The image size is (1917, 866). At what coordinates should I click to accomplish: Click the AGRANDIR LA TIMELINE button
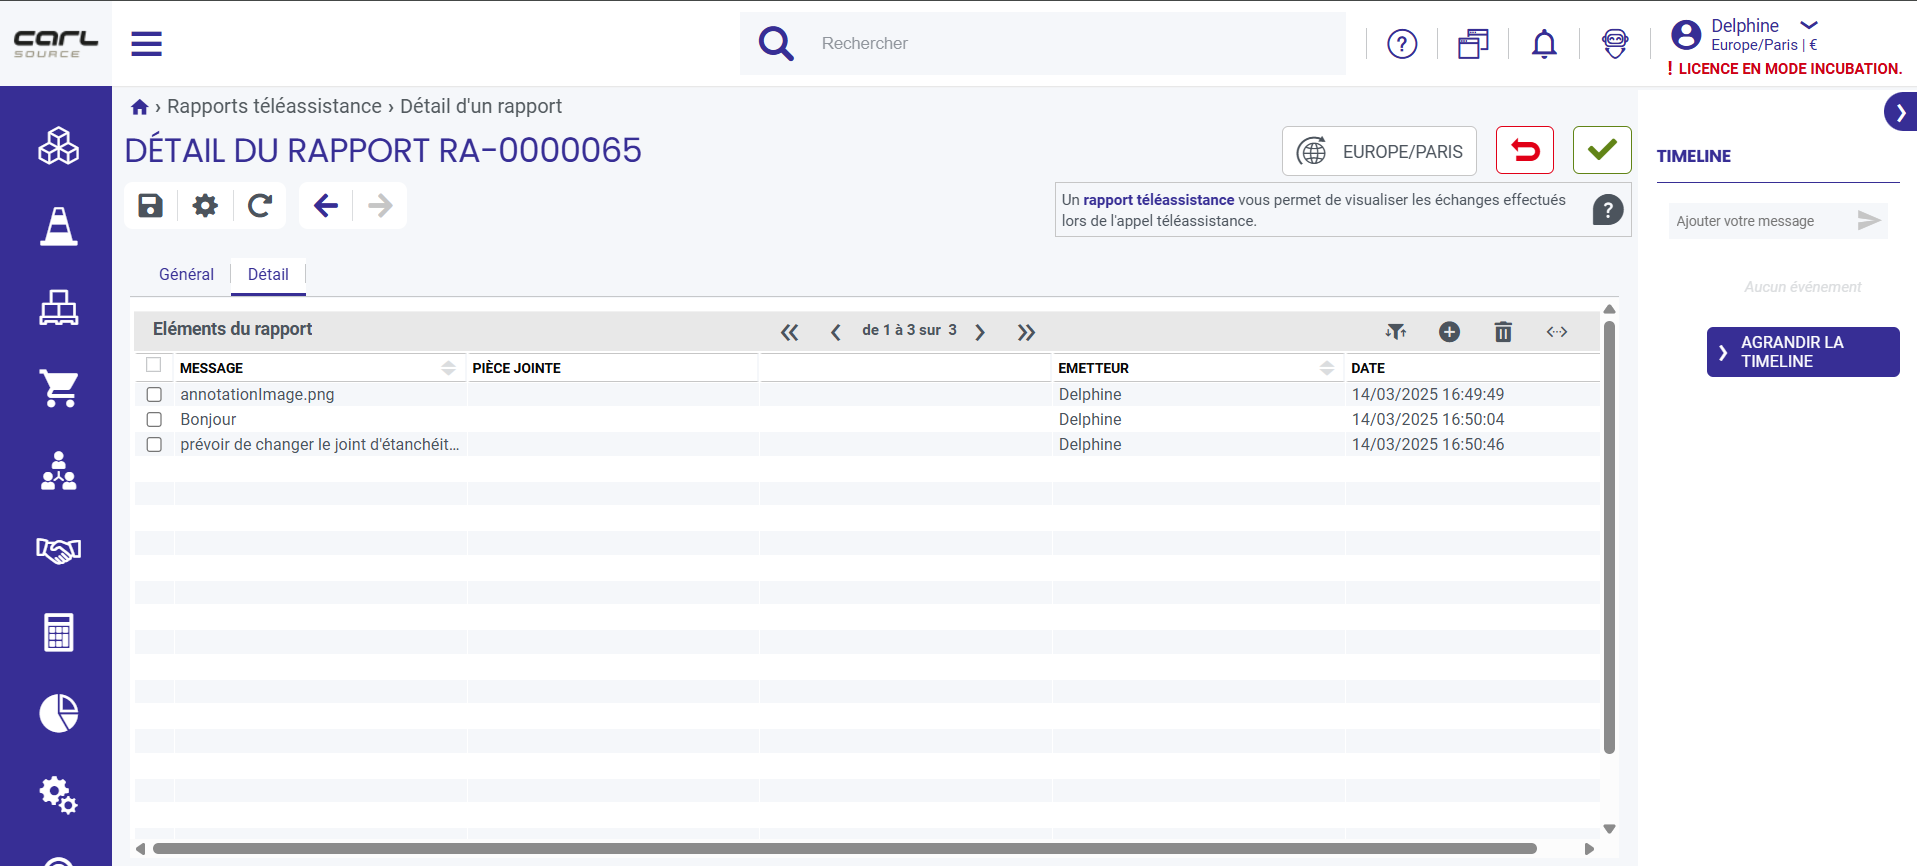point(1803,352)
